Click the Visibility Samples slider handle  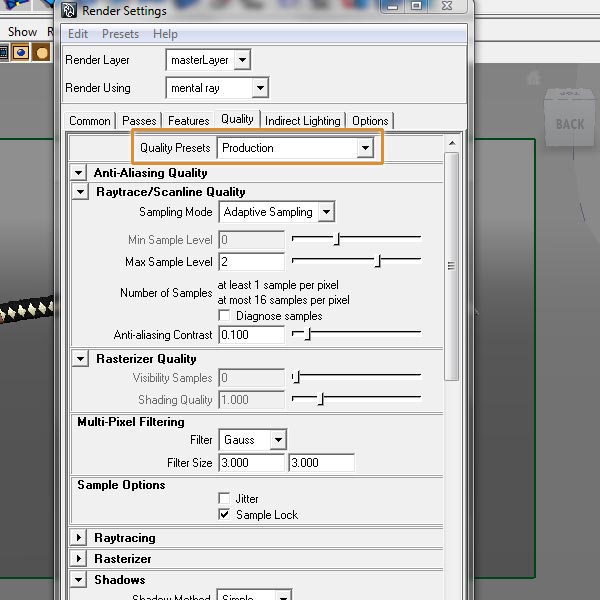297,377
